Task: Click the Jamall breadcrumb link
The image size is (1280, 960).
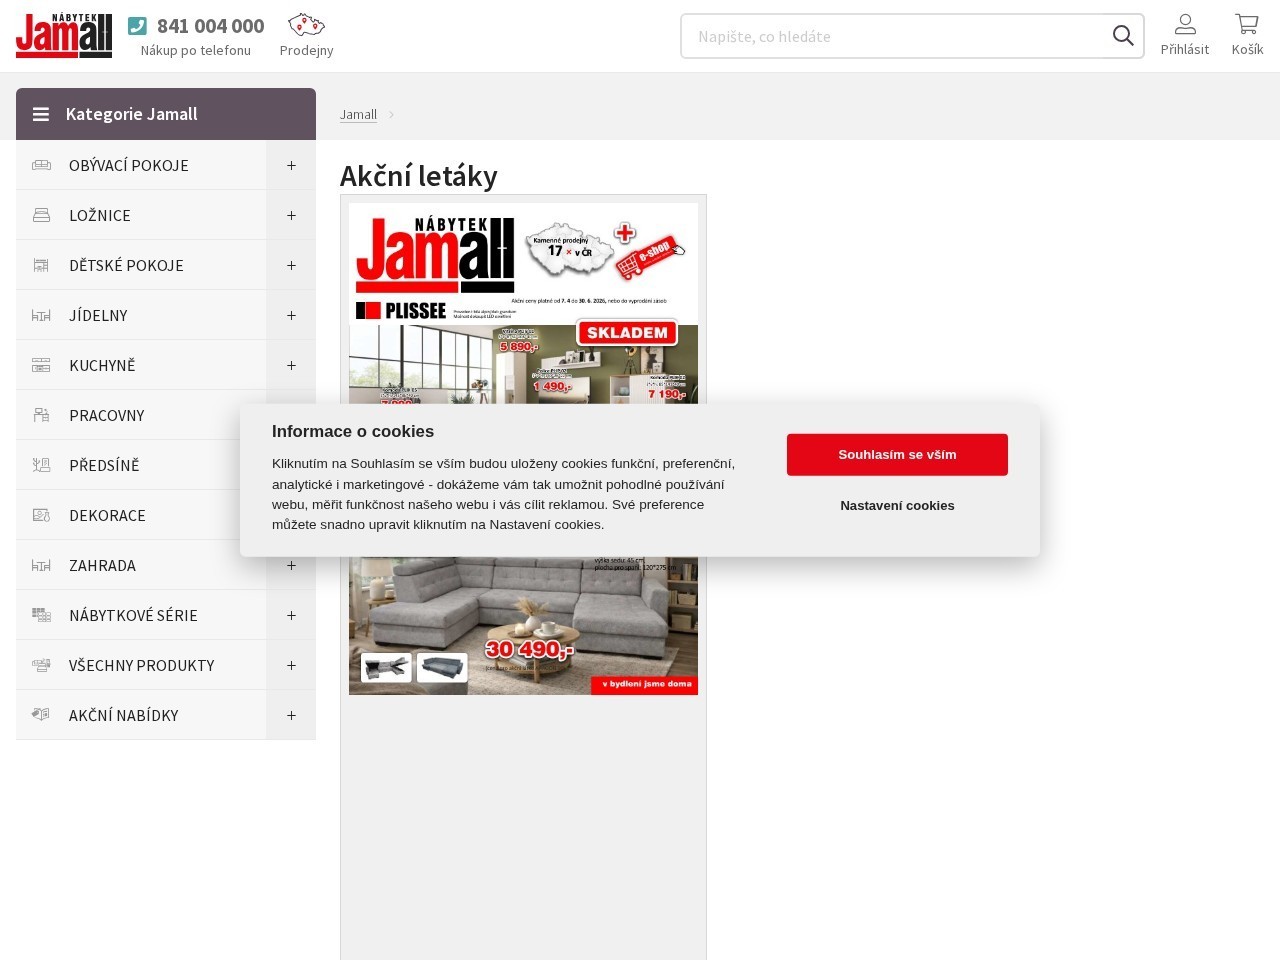Action: tap(358, 114)
